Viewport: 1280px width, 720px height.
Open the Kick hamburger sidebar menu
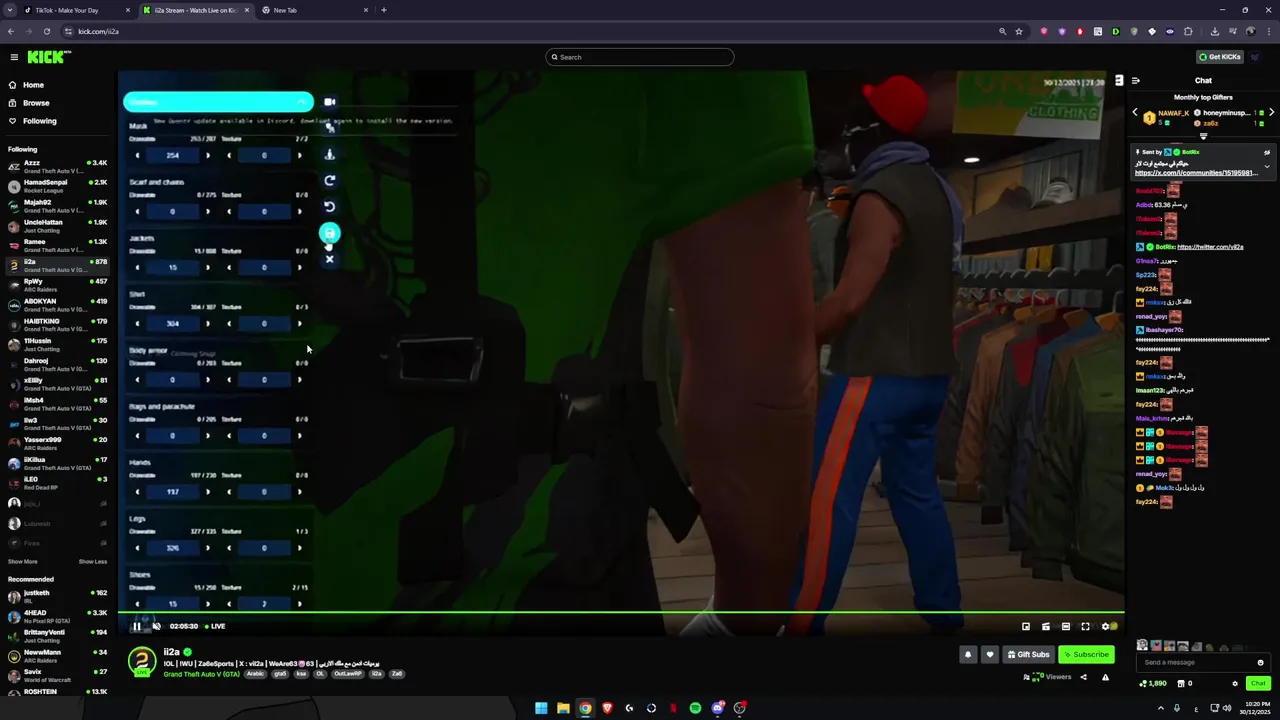[x=14, y=57]
